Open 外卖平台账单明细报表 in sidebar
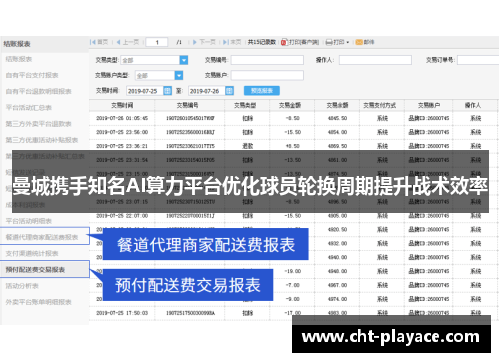 click(38, 302)
